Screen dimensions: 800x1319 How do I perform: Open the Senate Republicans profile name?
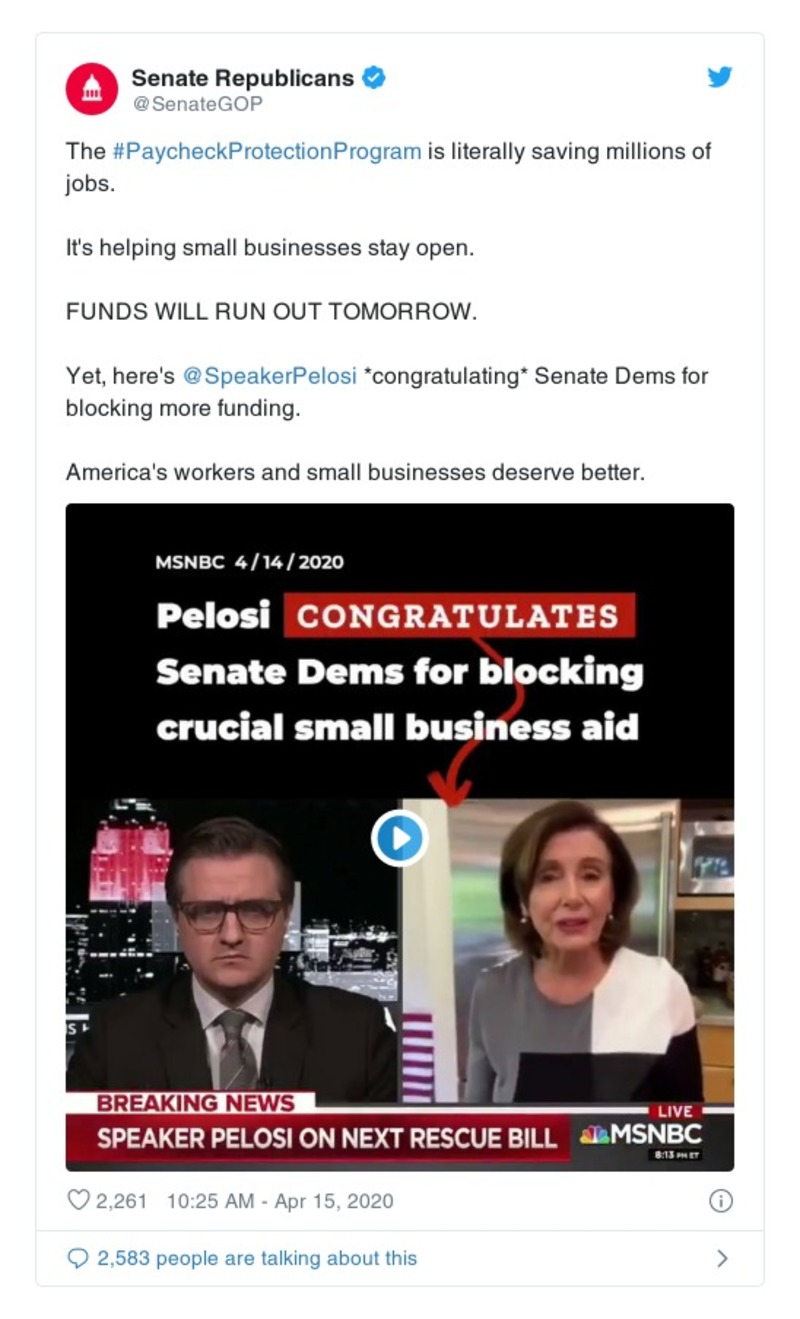pyautogui.click(x=243, y=77)
